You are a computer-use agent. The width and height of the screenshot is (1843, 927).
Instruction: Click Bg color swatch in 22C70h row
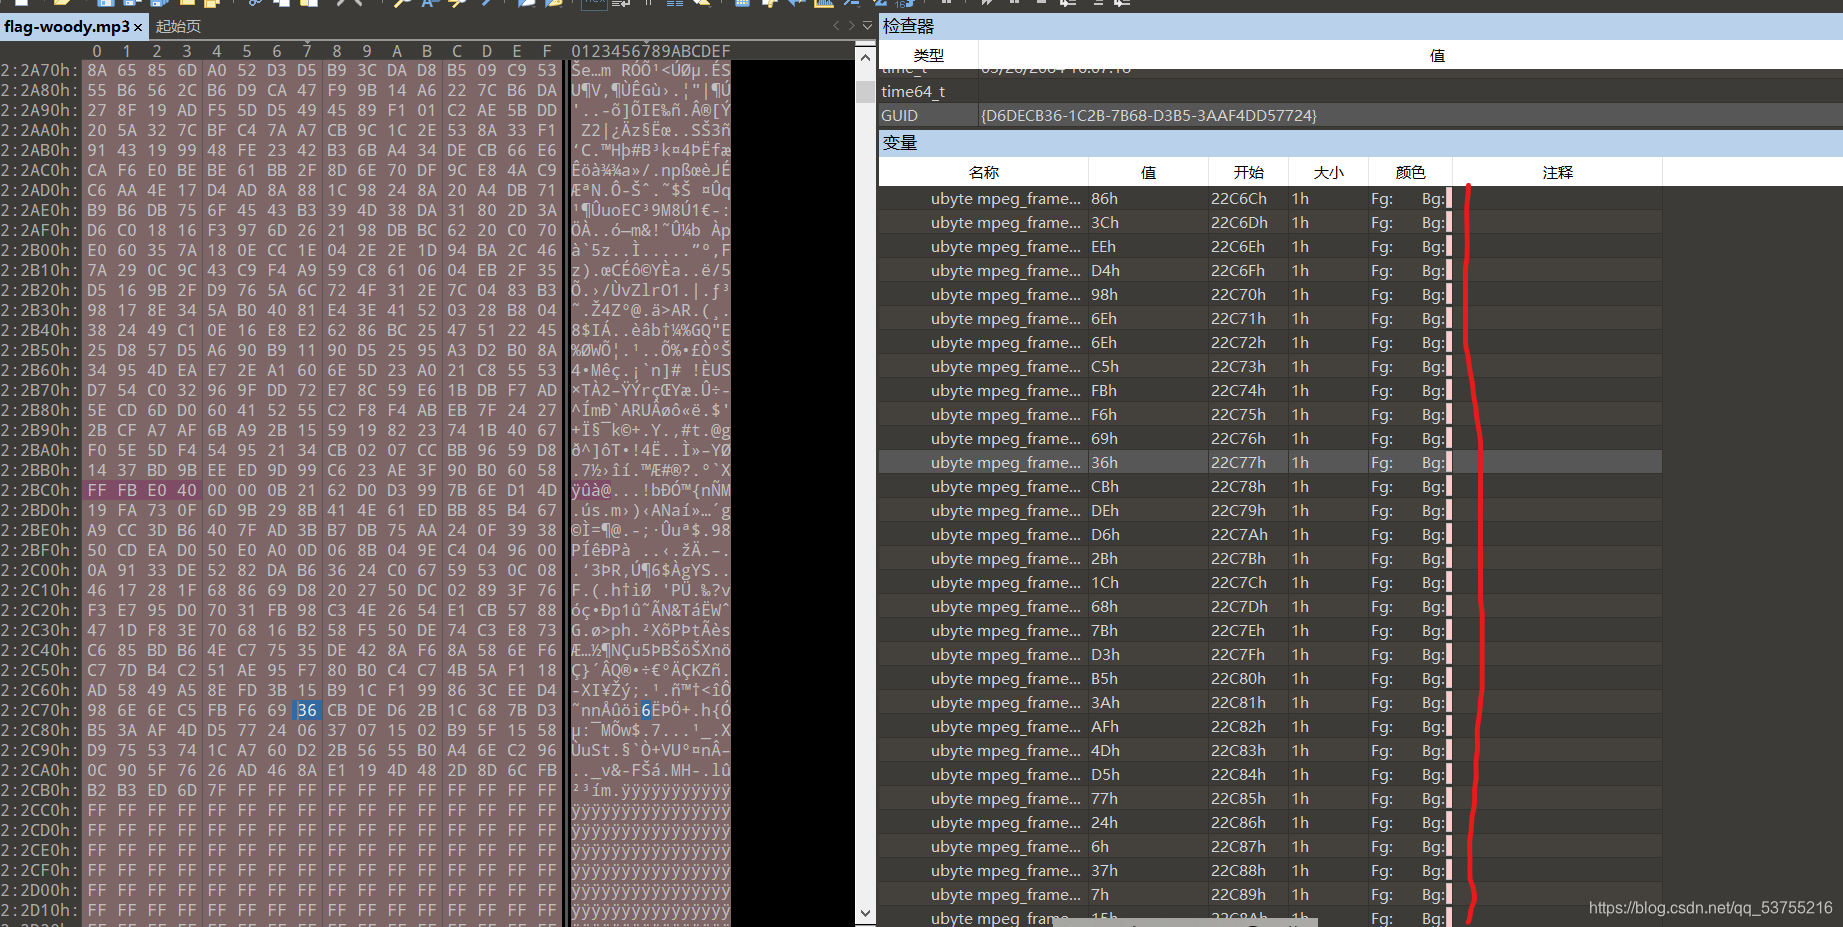click(1449, 295)
